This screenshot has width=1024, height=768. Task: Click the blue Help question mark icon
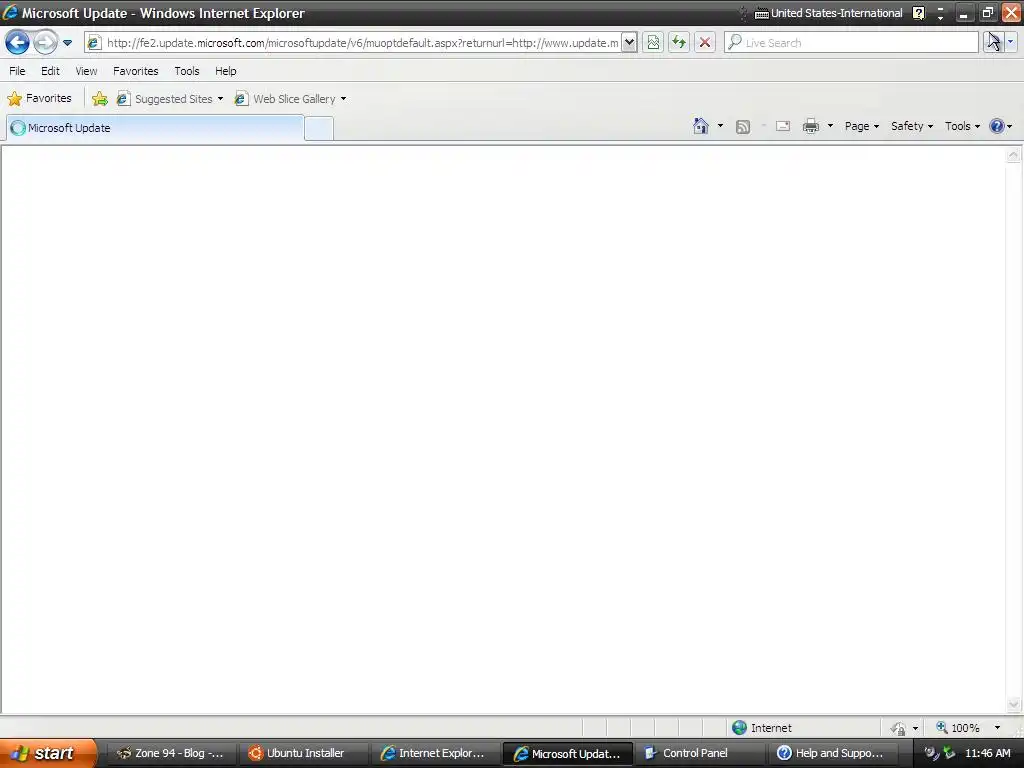tap(997, 126)
